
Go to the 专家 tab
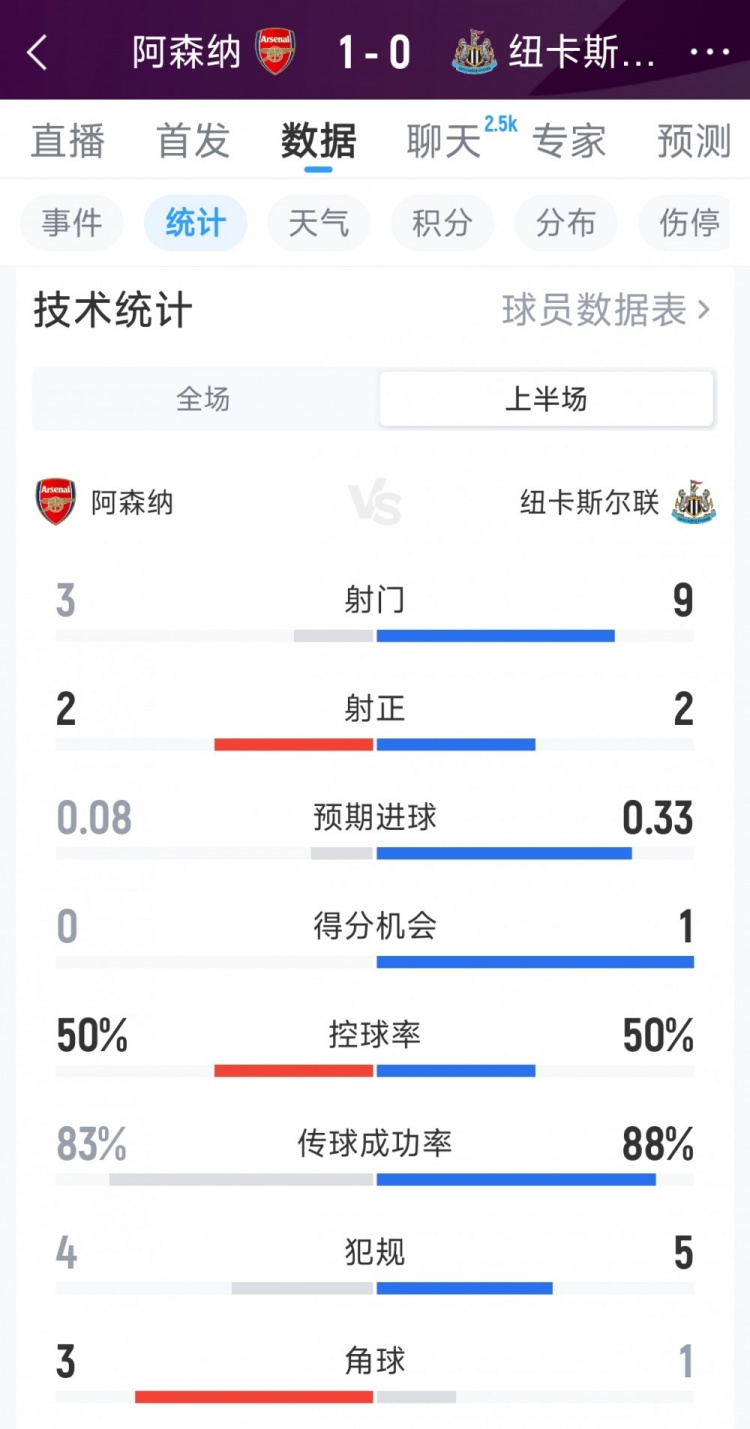569,141
